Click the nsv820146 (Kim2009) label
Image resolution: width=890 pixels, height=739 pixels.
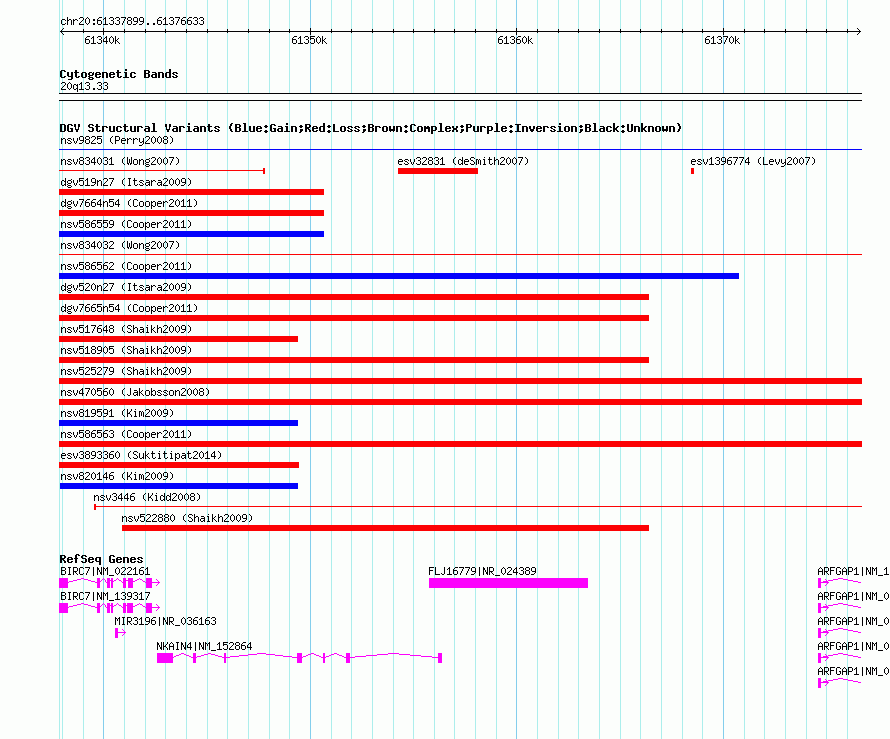pos(117,476)
